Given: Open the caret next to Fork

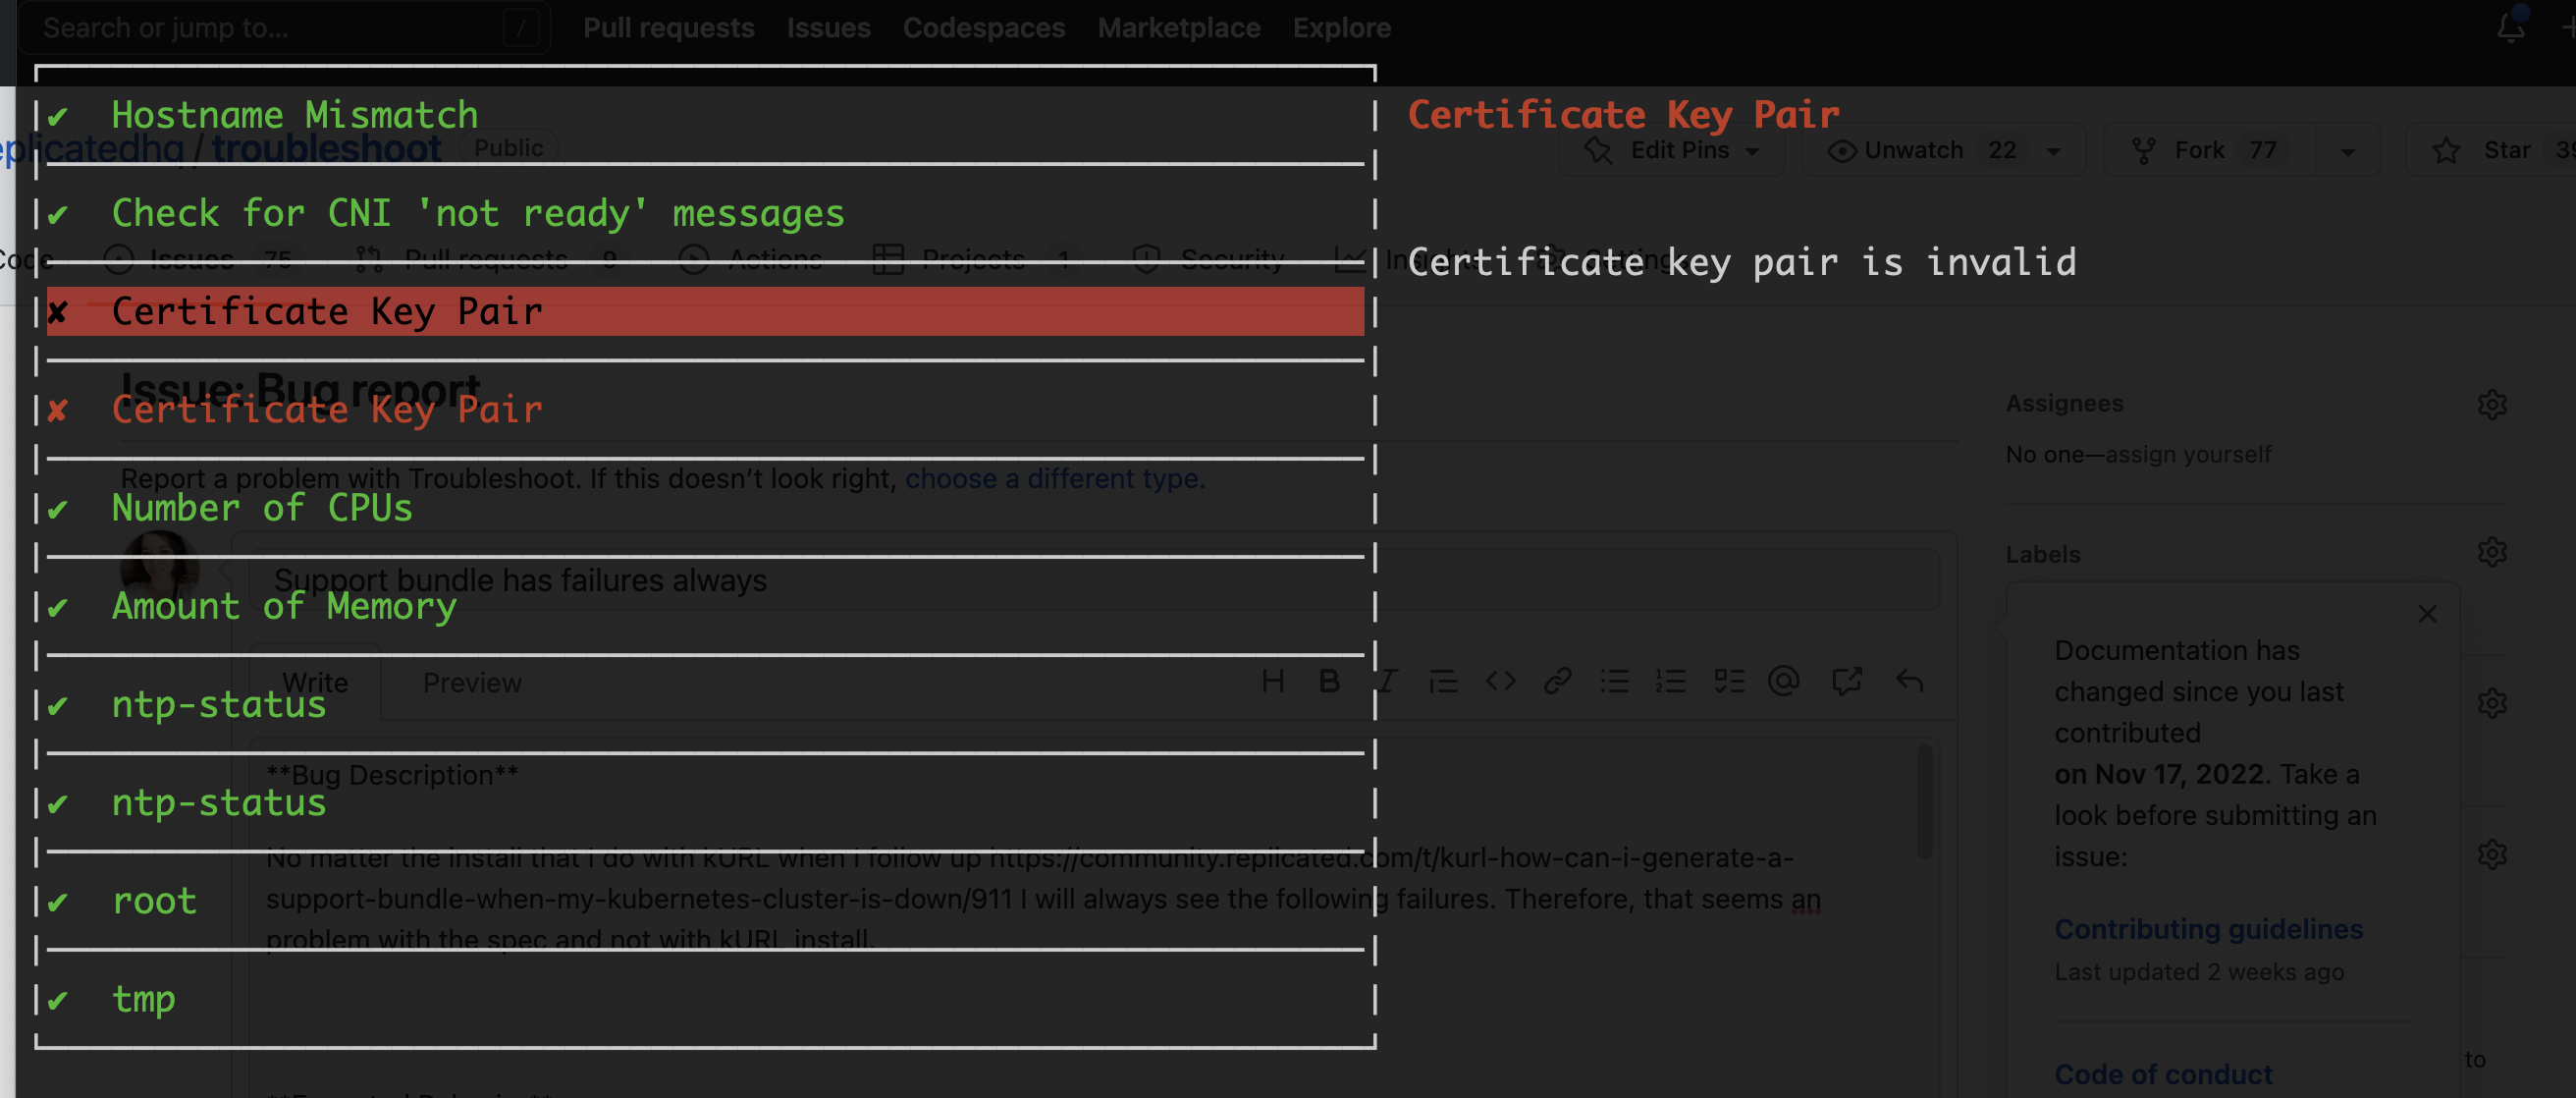Looking at the screenshot, I should point(2348,149).
